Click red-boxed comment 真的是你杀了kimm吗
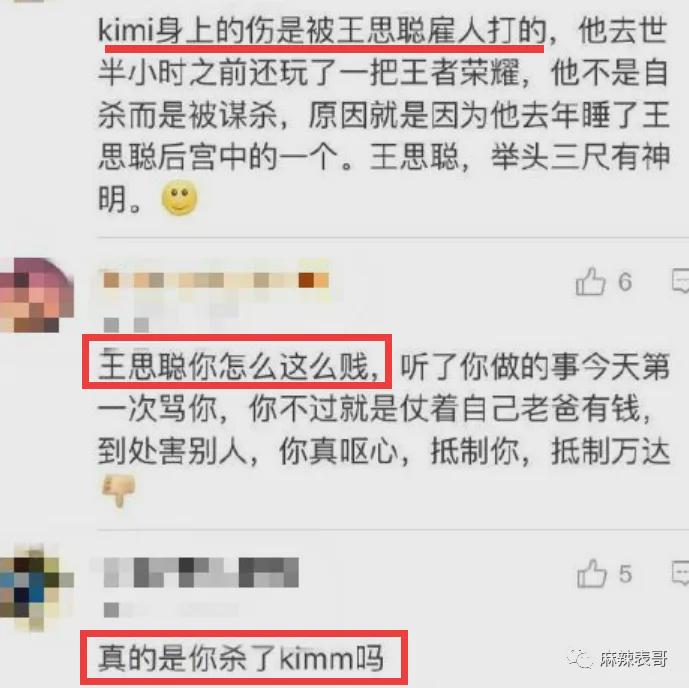This screenshot has height=688, width=689. (x=241, y=658)
